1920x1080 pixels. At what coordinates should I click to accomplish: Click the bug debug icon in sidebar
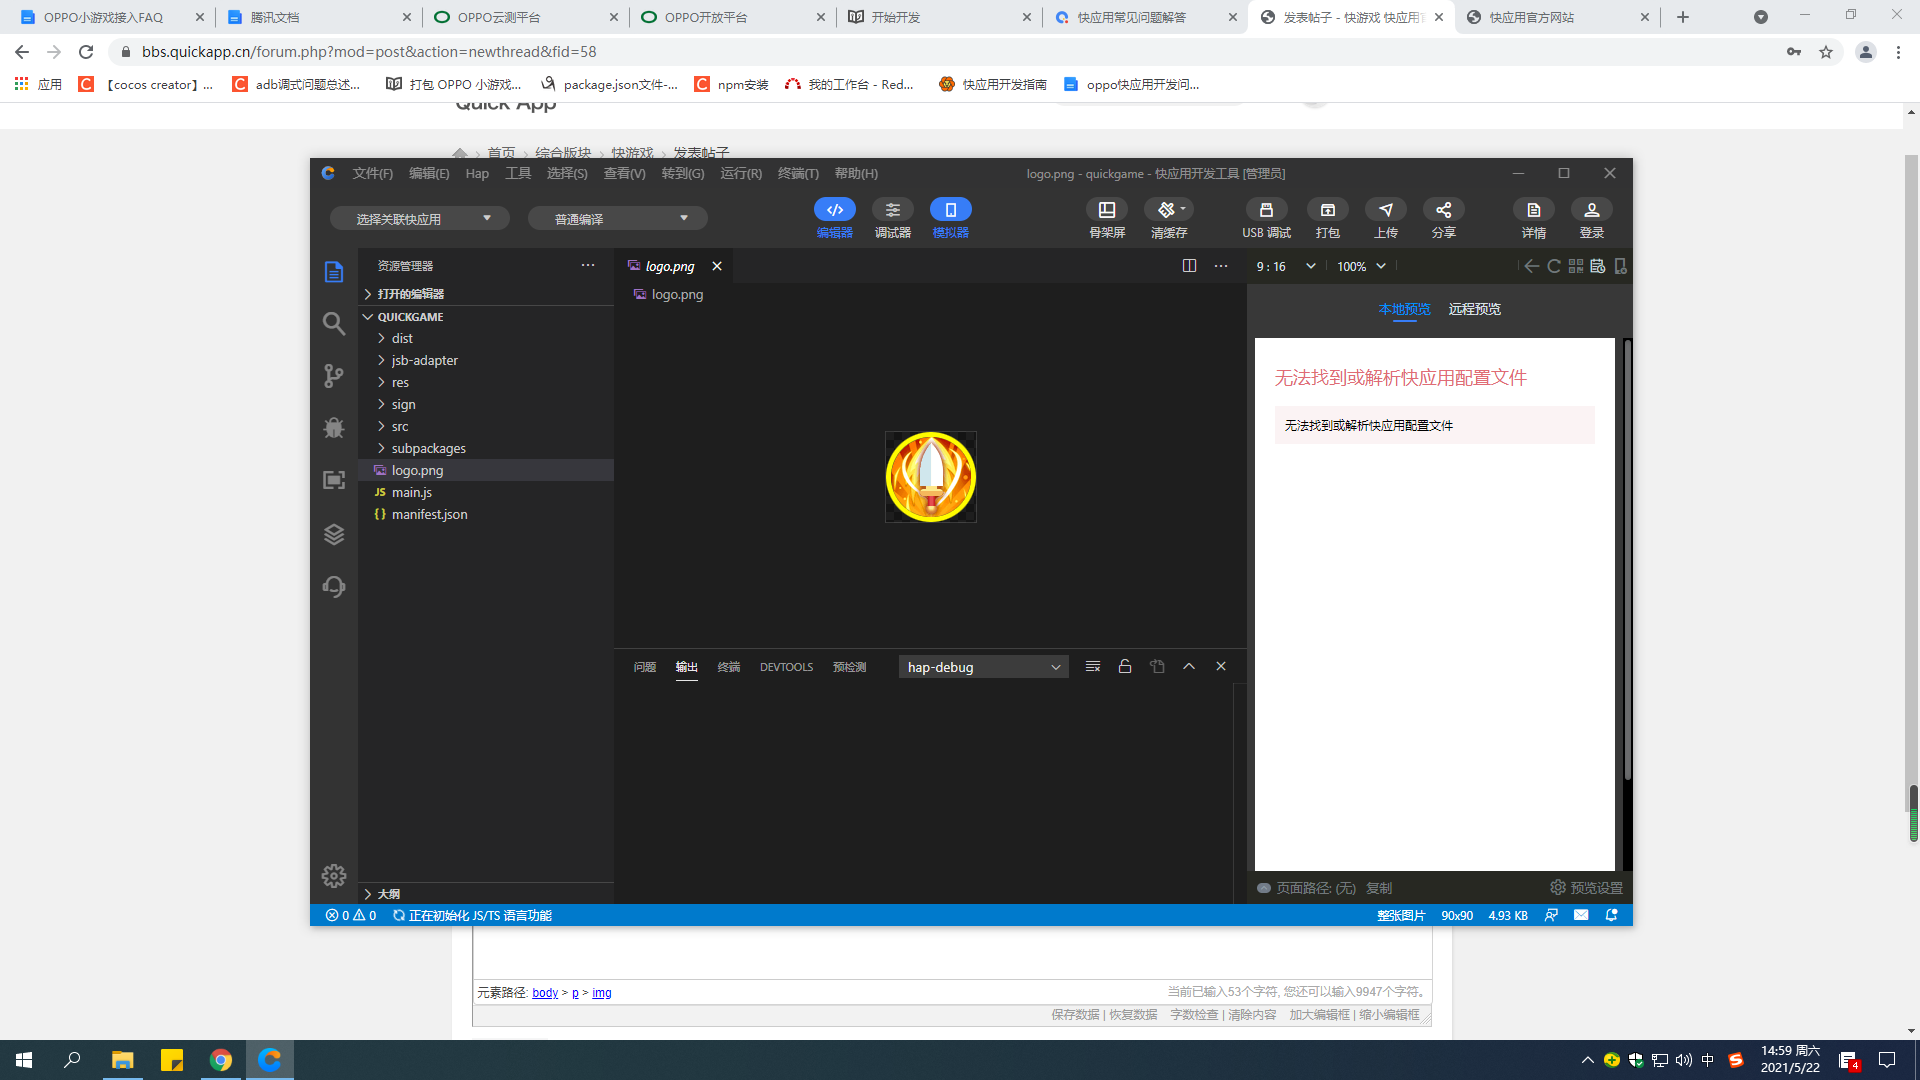[x=334, y=428]
